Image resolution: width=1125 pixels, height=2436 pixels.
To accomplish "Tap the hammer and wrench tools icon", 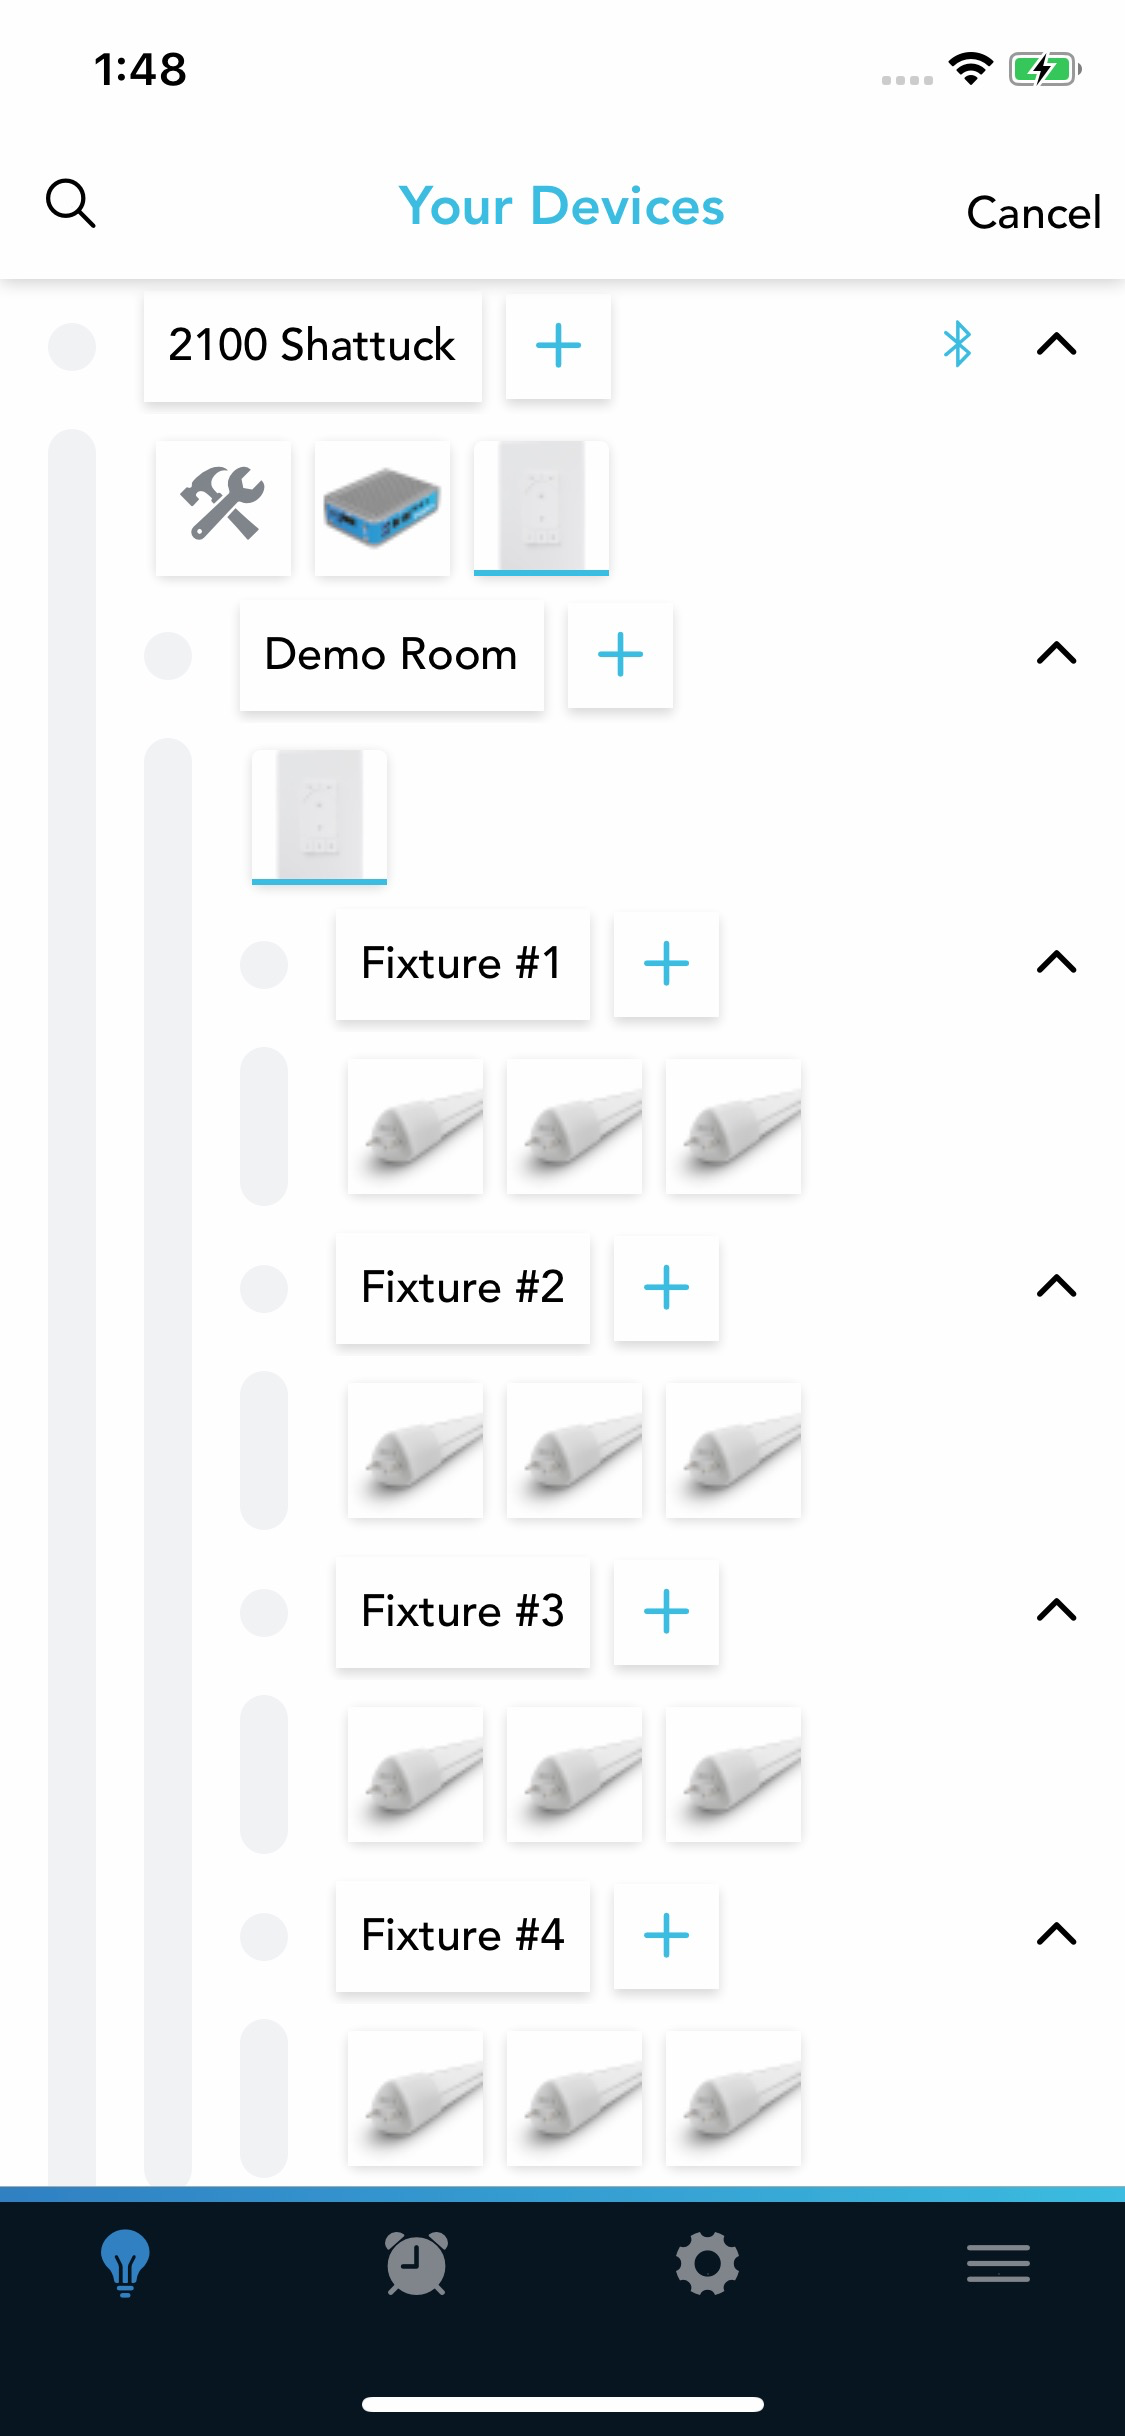I will point(223,507).
